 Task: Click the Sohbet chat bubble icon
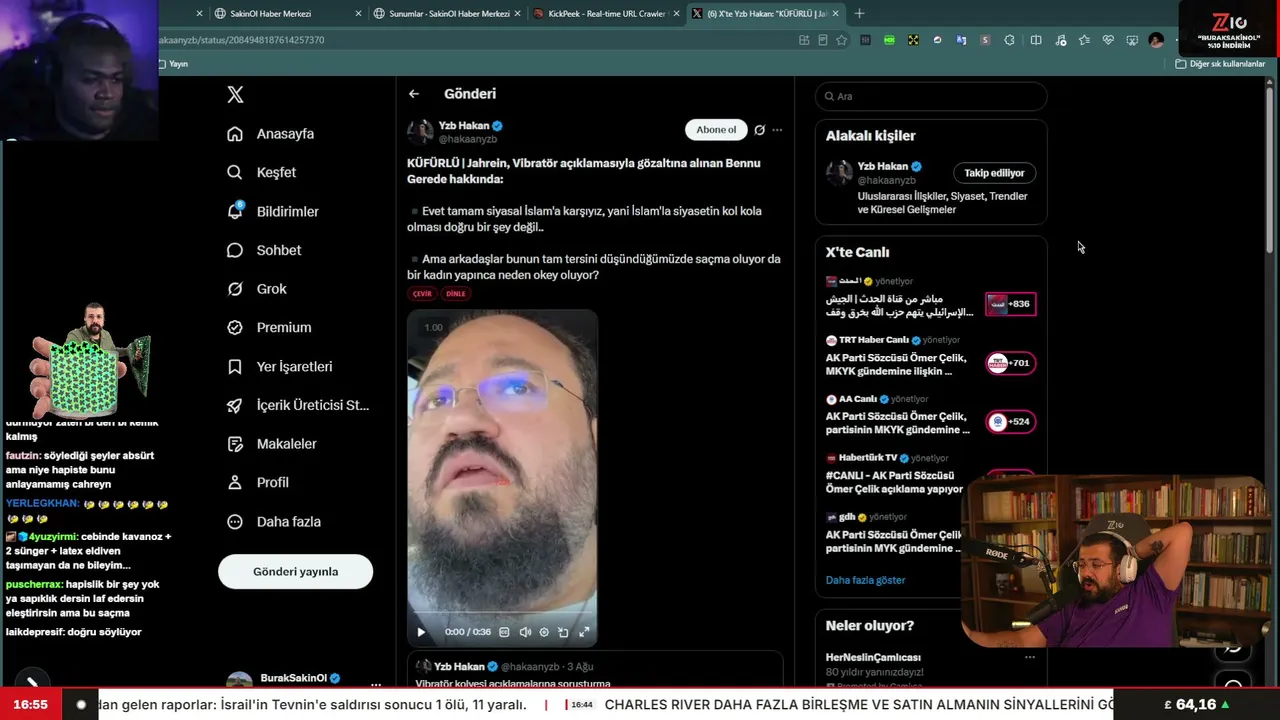(235, 250)
